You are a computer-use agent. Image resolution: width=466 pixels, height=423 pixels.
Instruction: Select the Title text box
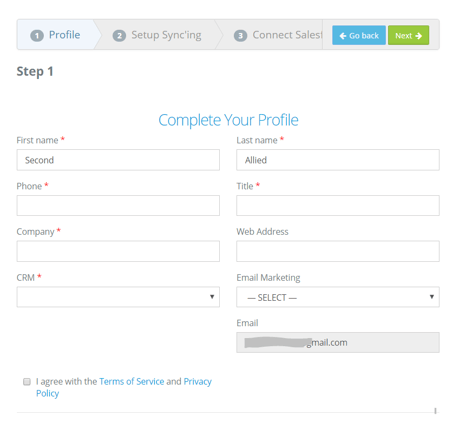pos(338,205)
